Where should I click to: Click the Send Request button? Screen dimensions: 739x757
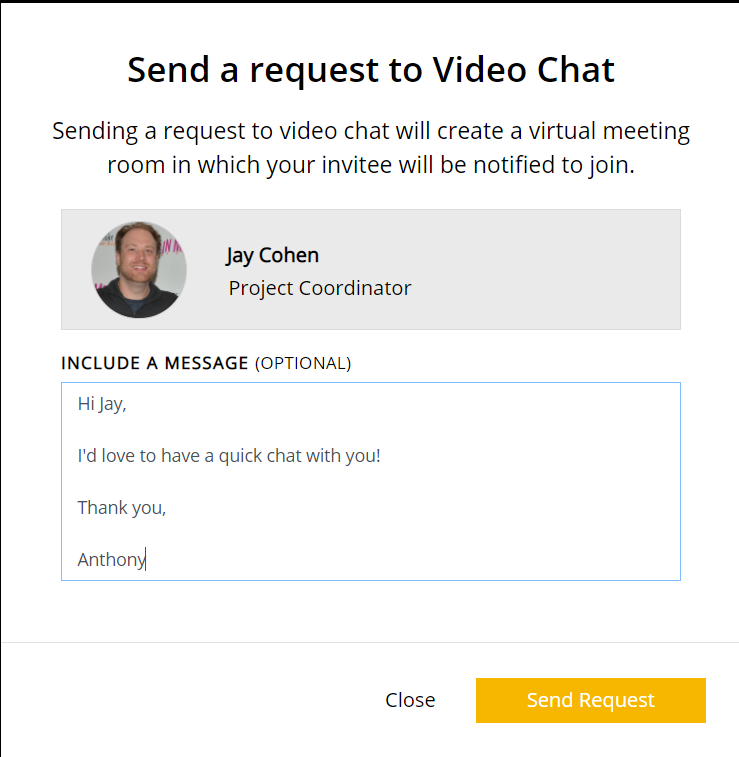click(x=590, y=700)
